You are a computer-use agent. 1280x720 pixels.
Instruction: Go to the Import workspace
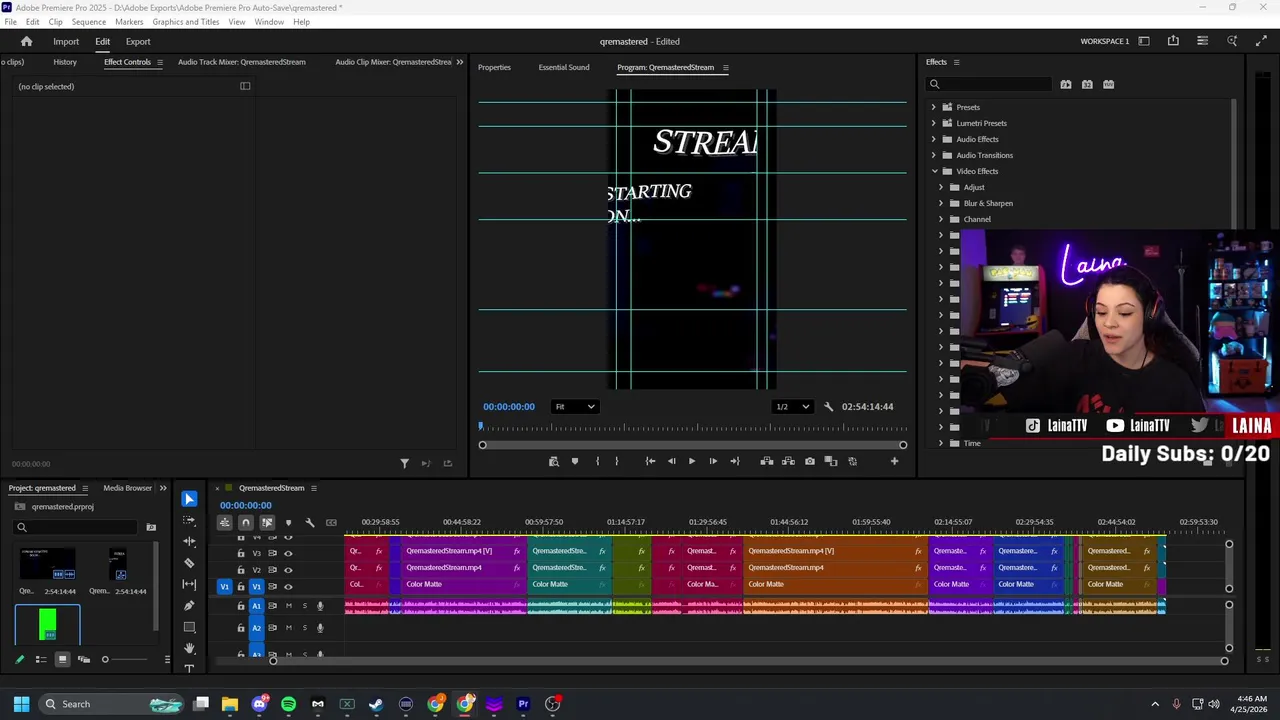(66, 41)
